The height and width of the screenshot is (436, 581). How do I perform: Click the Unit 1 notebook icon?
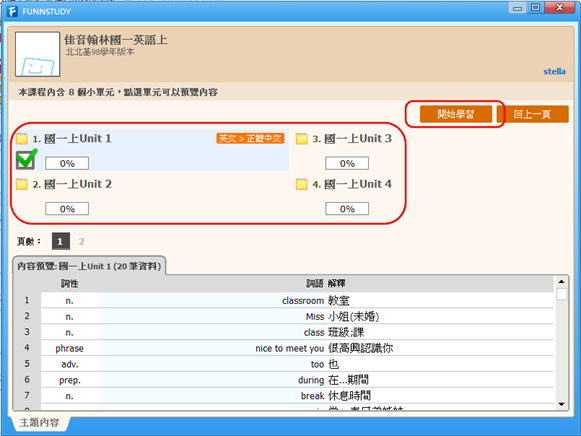22,139
